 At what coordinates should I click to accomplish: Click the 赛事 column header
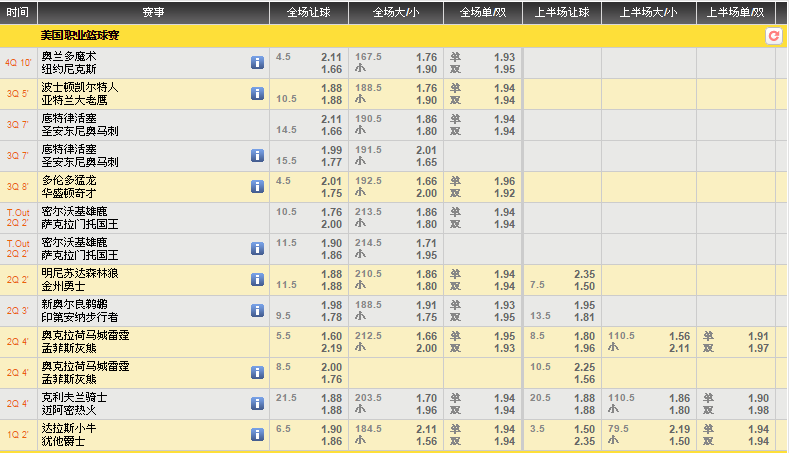click(x=153, y=12)
